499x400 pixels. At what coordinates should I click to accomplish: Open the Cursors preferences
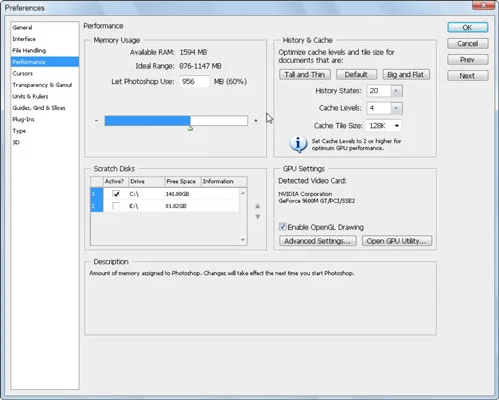(22, 73)
